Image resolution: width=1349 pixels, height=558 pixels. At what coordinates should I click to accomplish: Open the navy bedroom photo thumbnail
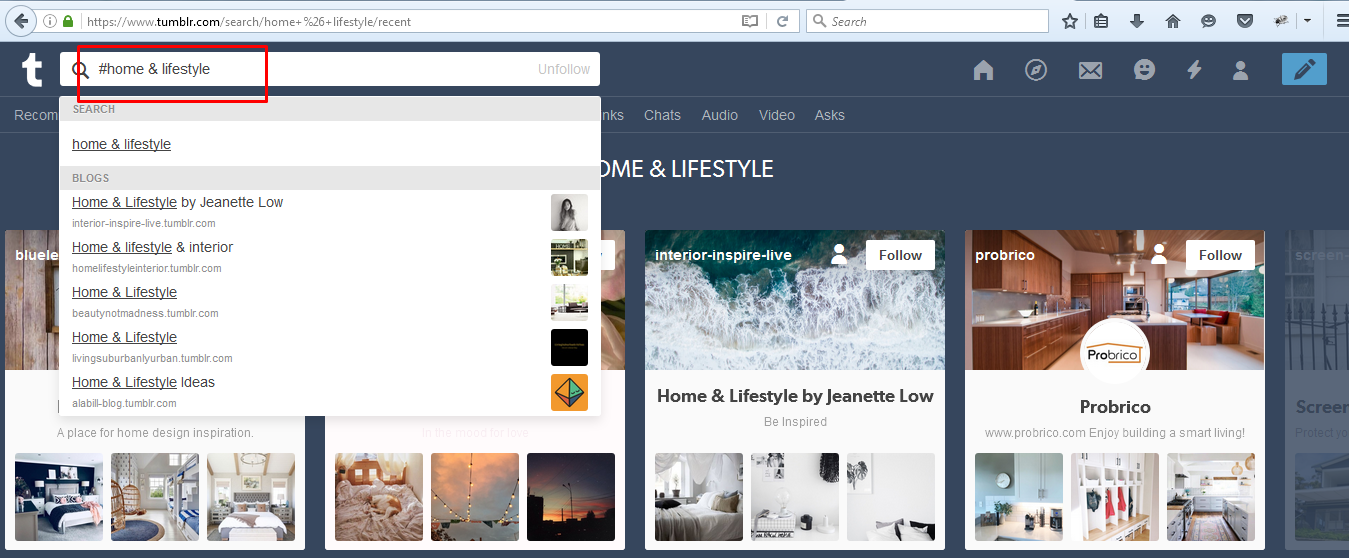(x=59, y=497)
